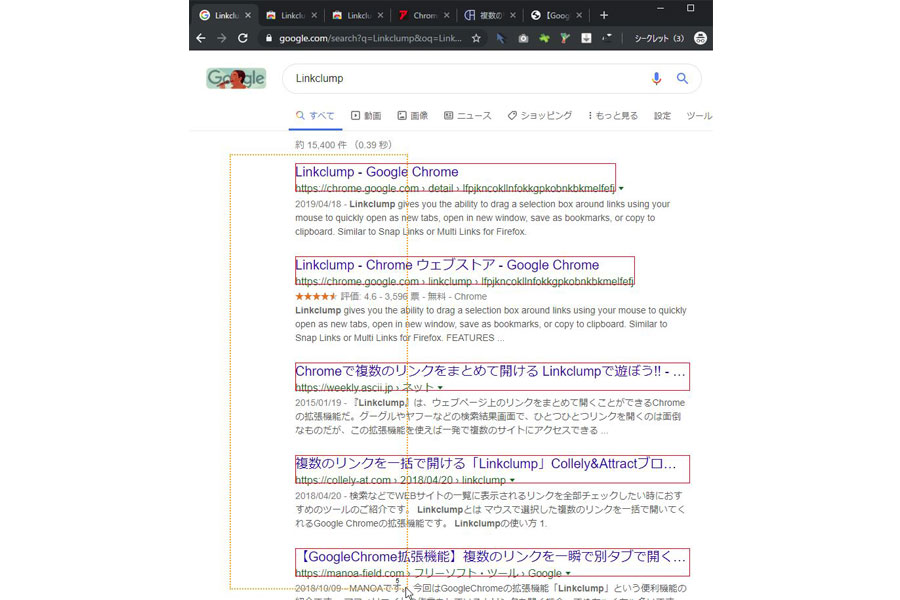Open the 'Linkclump - Chrome ウェブストア' result link
This screenshot has width=900, height=600.
point(447,265)
